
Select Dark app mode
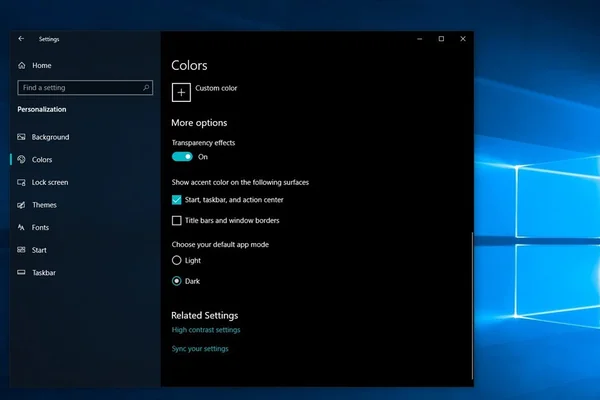[x=176, y=281]
